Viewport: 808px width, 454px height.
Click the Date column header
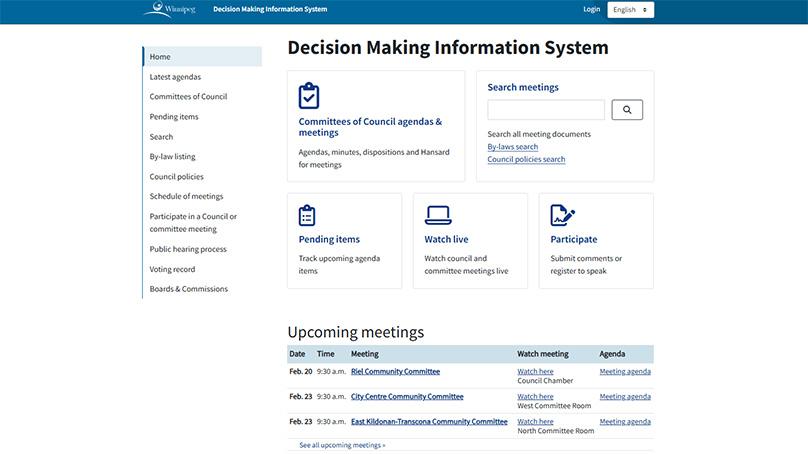tap(297, 354)
